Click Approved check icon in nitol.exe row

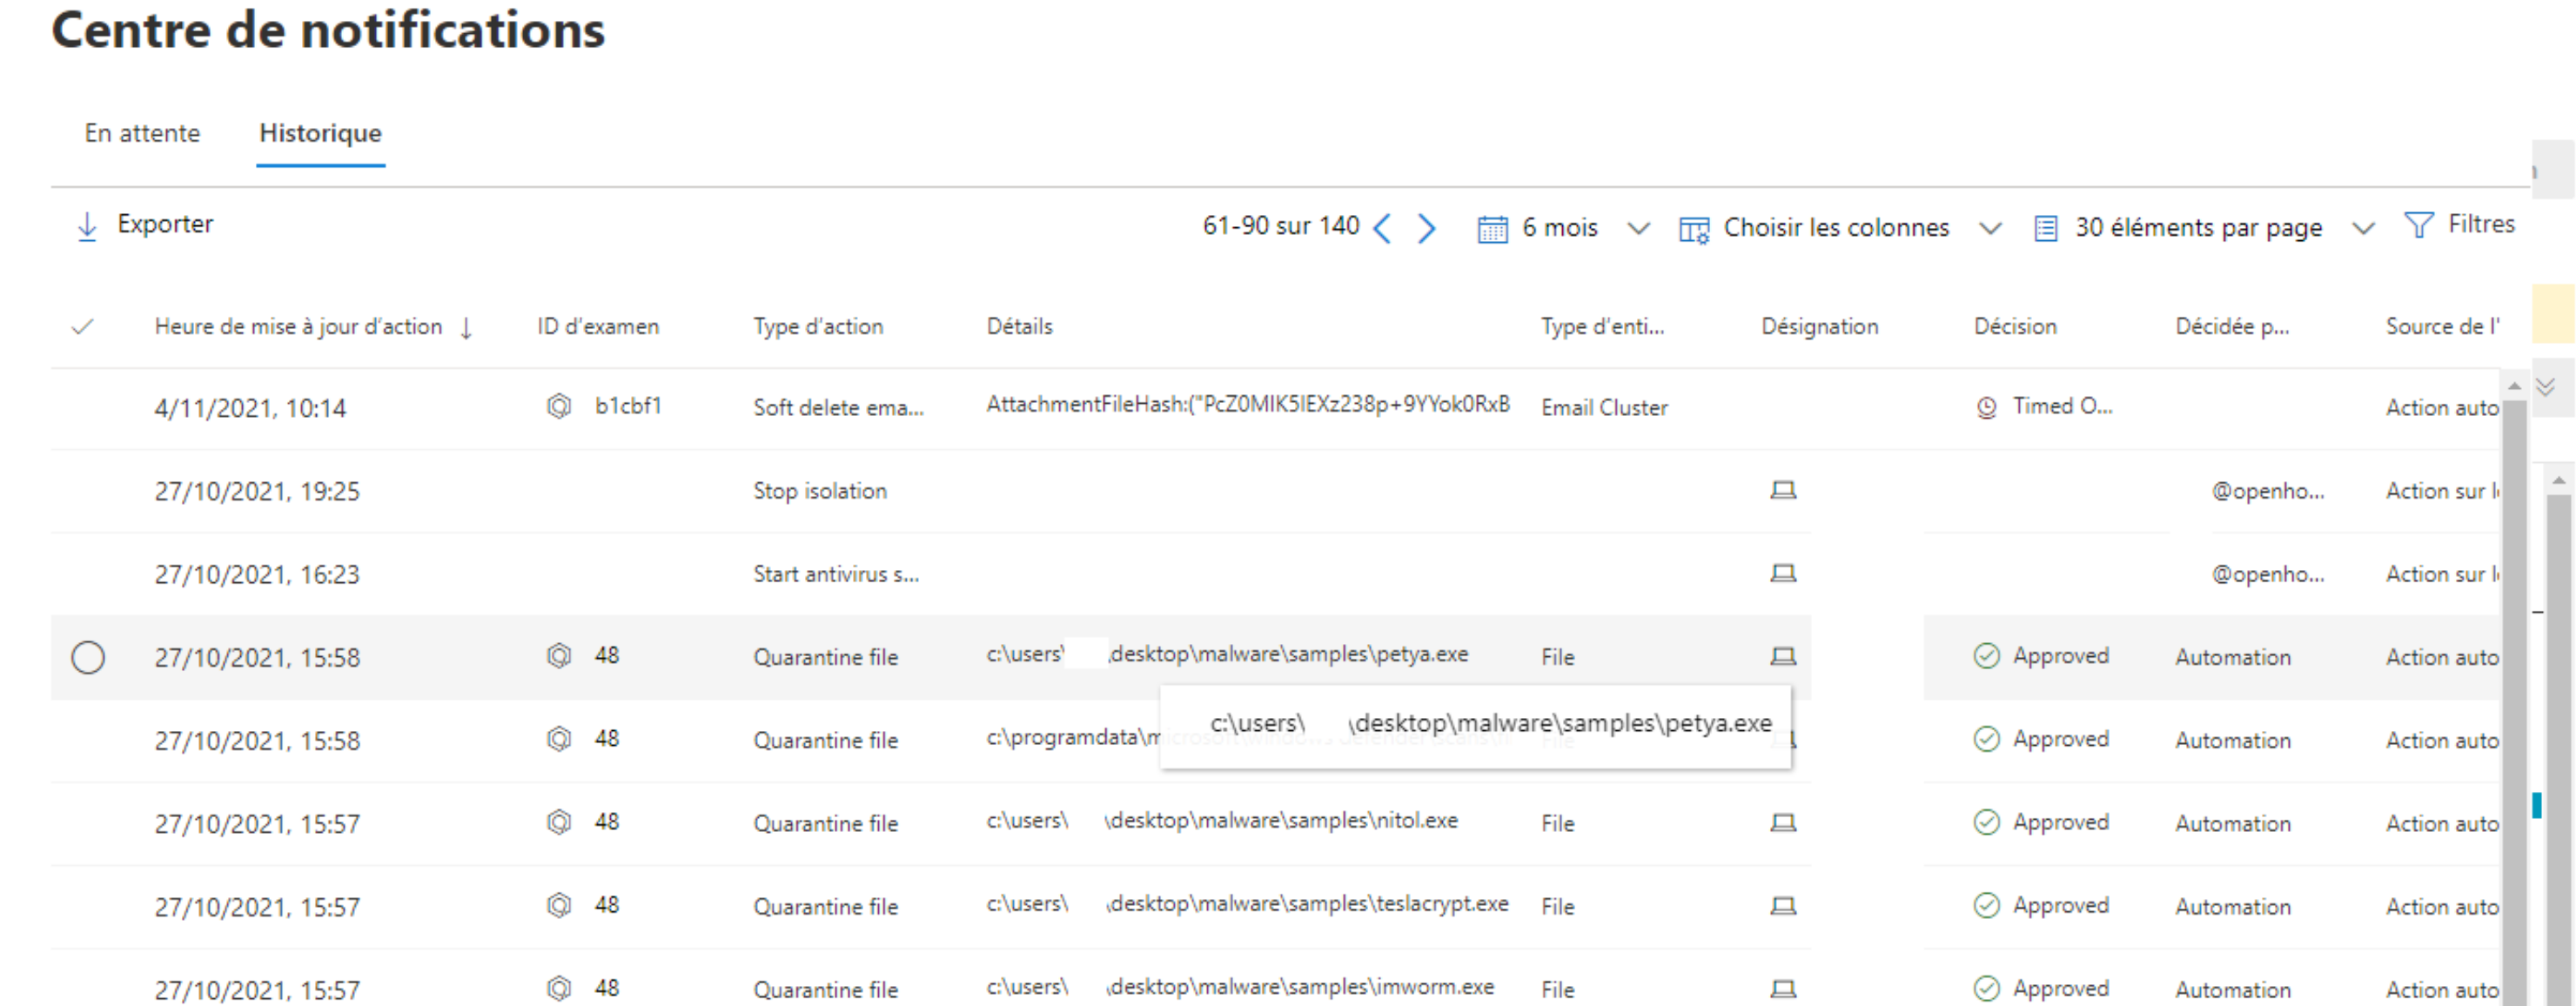[x=1986, y=821]
